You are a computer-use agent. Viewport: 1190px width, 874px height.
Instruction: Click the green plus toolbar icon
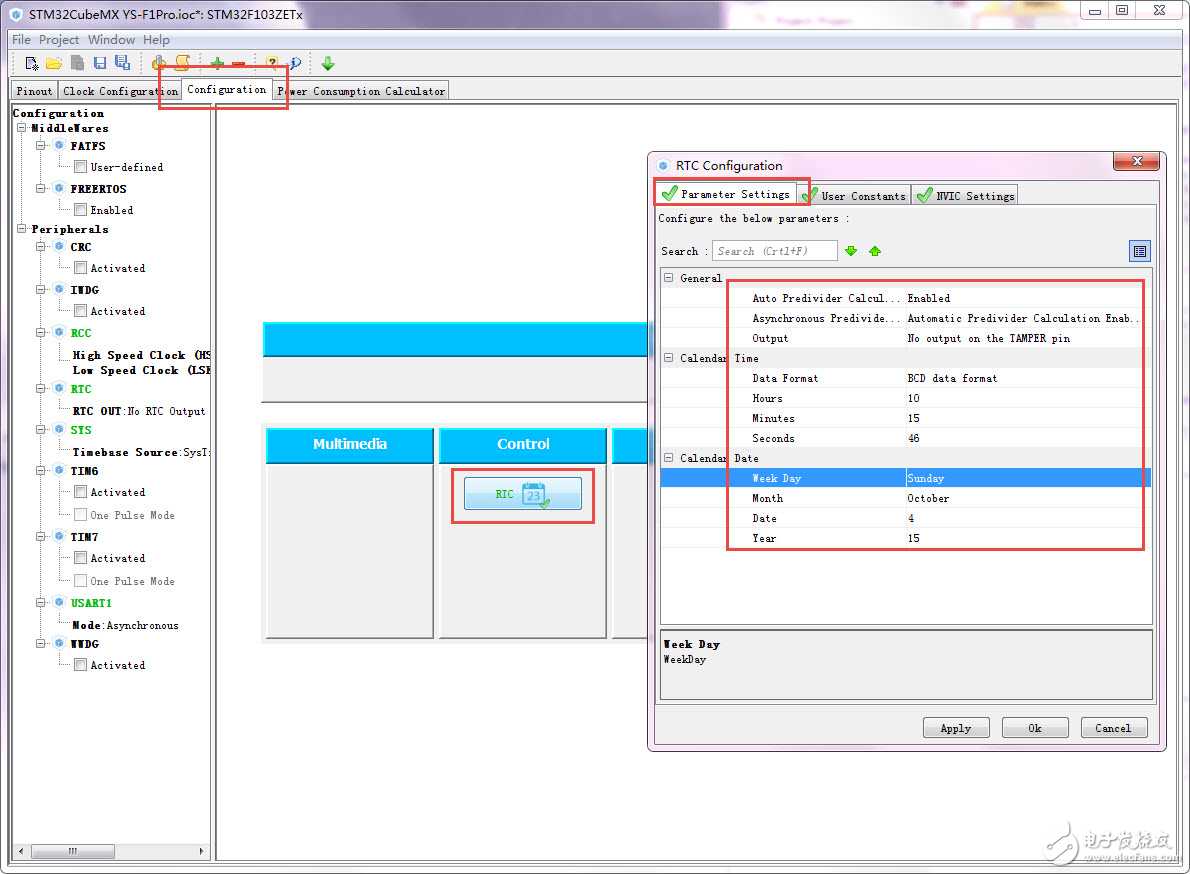click(217, 64)
